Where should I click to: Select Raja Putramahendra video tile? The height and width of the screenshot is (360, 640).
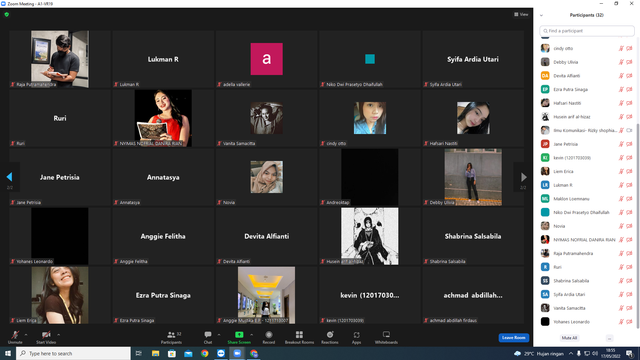(60, 59)
